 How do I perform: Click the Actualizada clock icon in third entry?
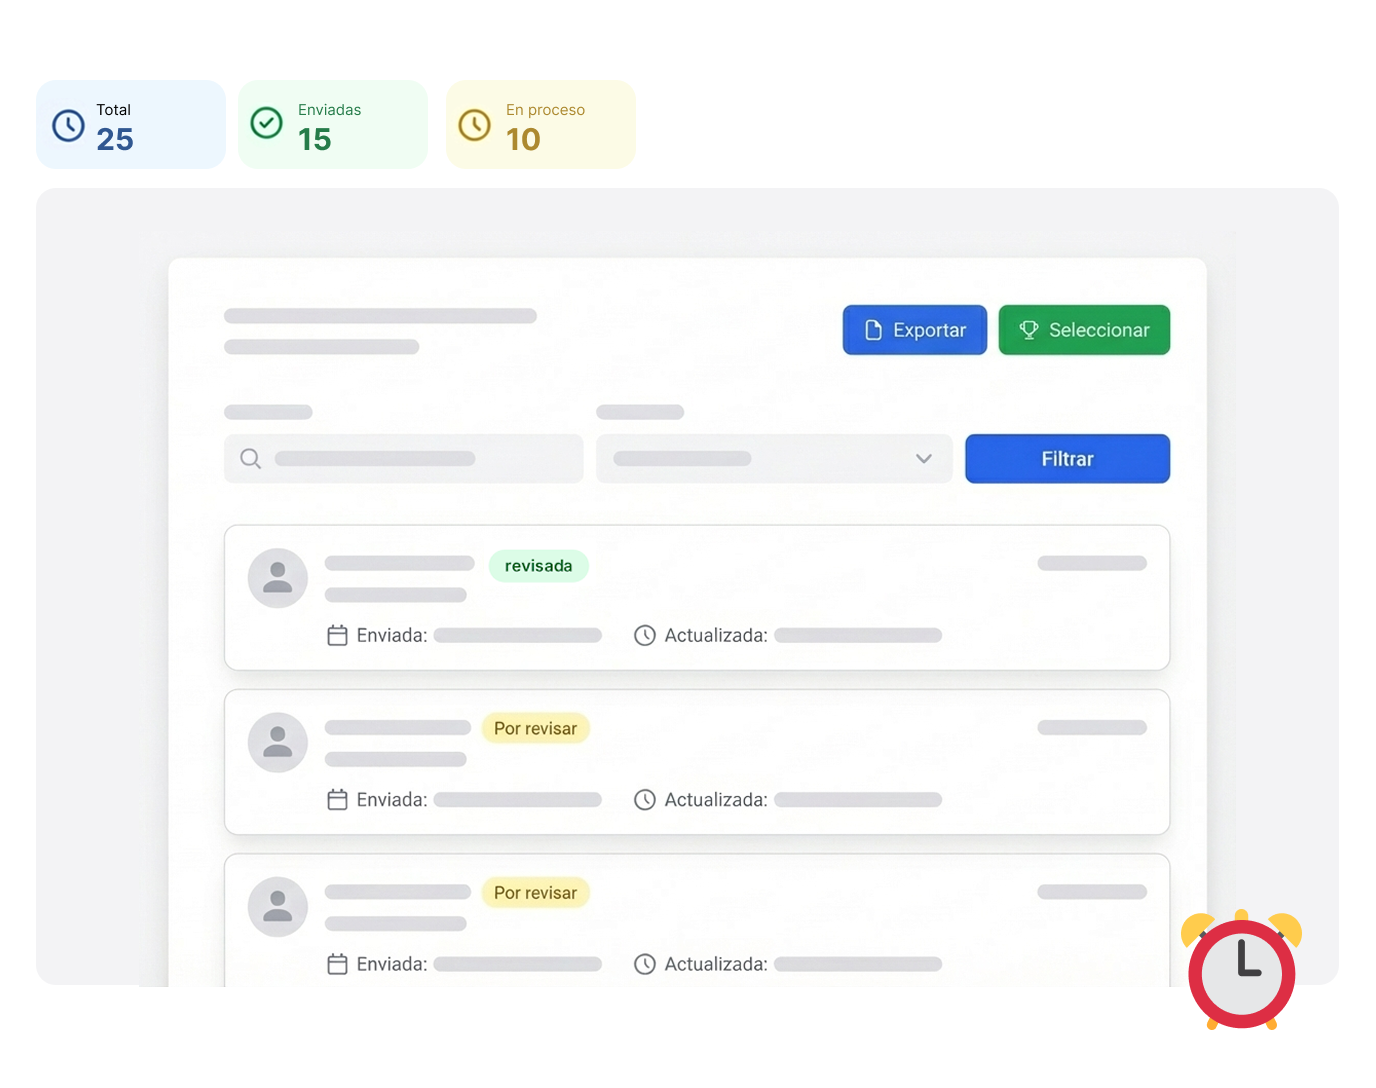(645, 964)
